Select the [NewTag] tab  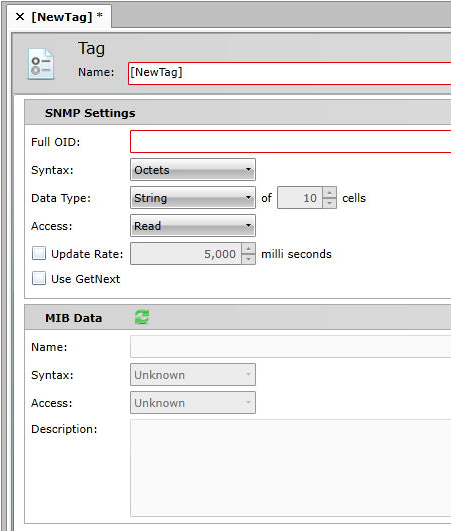61,17
